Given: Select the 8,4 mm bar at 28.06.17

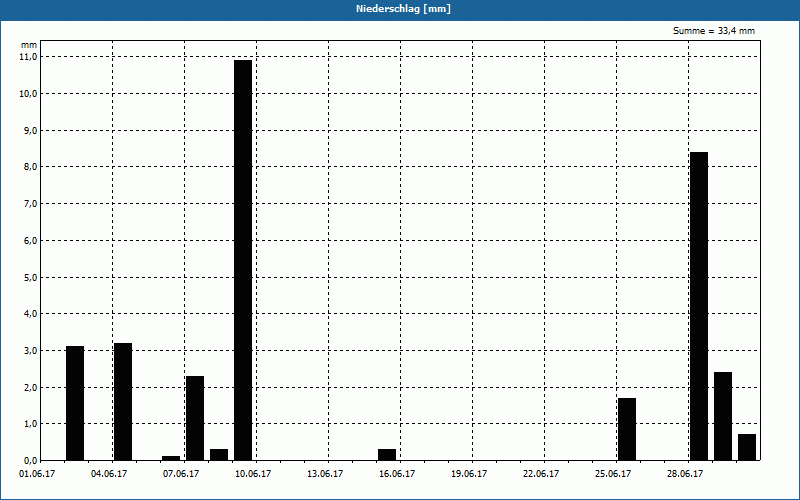Looking at the screenshot, I should pyautogui.click(x=699, y=306).
